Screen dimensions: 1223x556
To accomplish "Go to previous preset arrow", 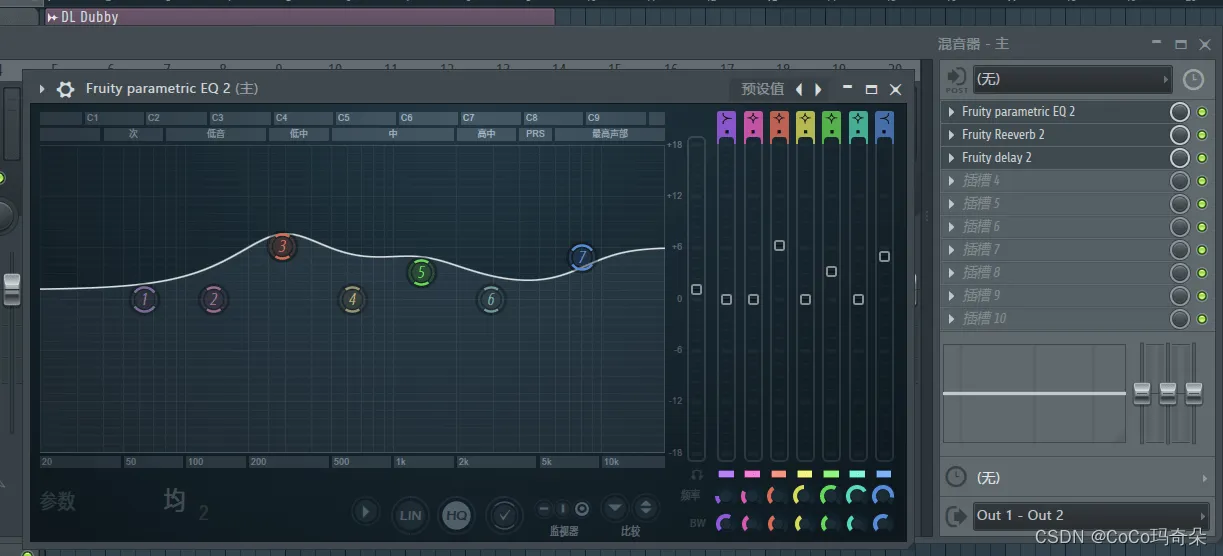I will coord(799,89).
